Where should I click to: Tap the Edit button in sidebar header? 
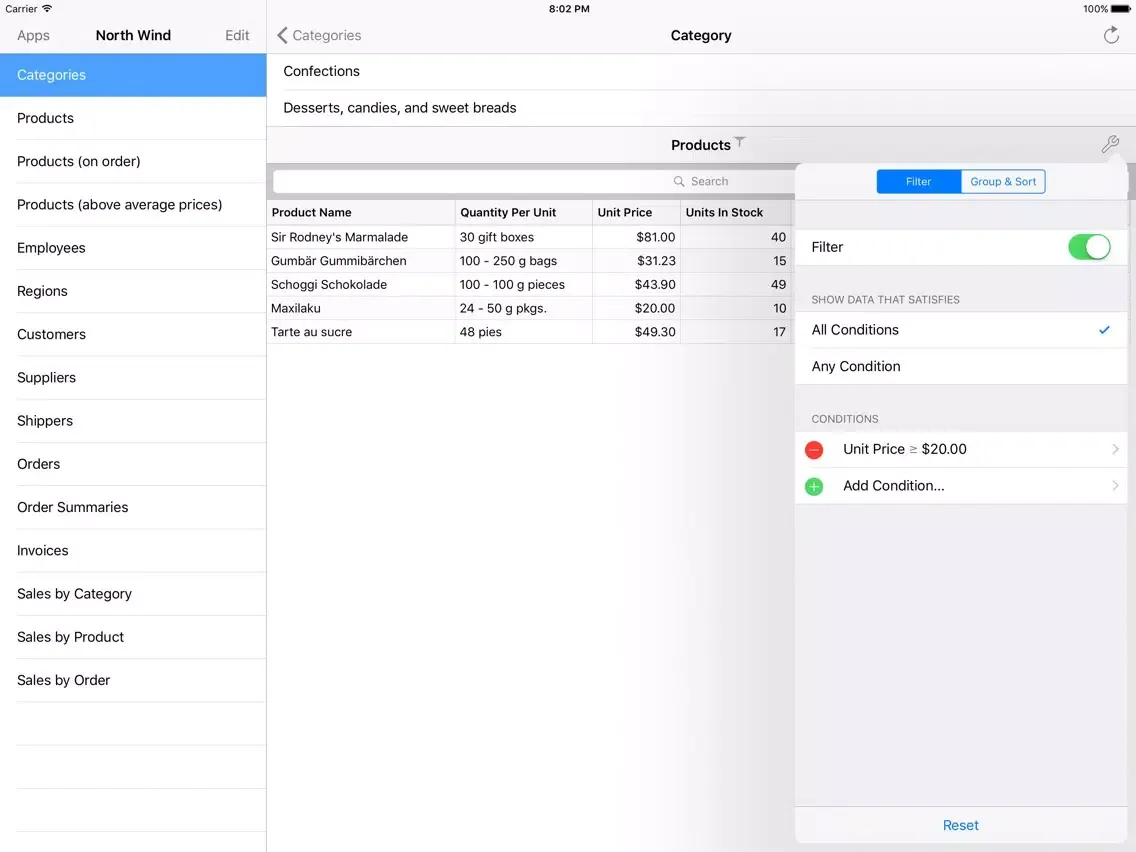click(x=237, y=35)
